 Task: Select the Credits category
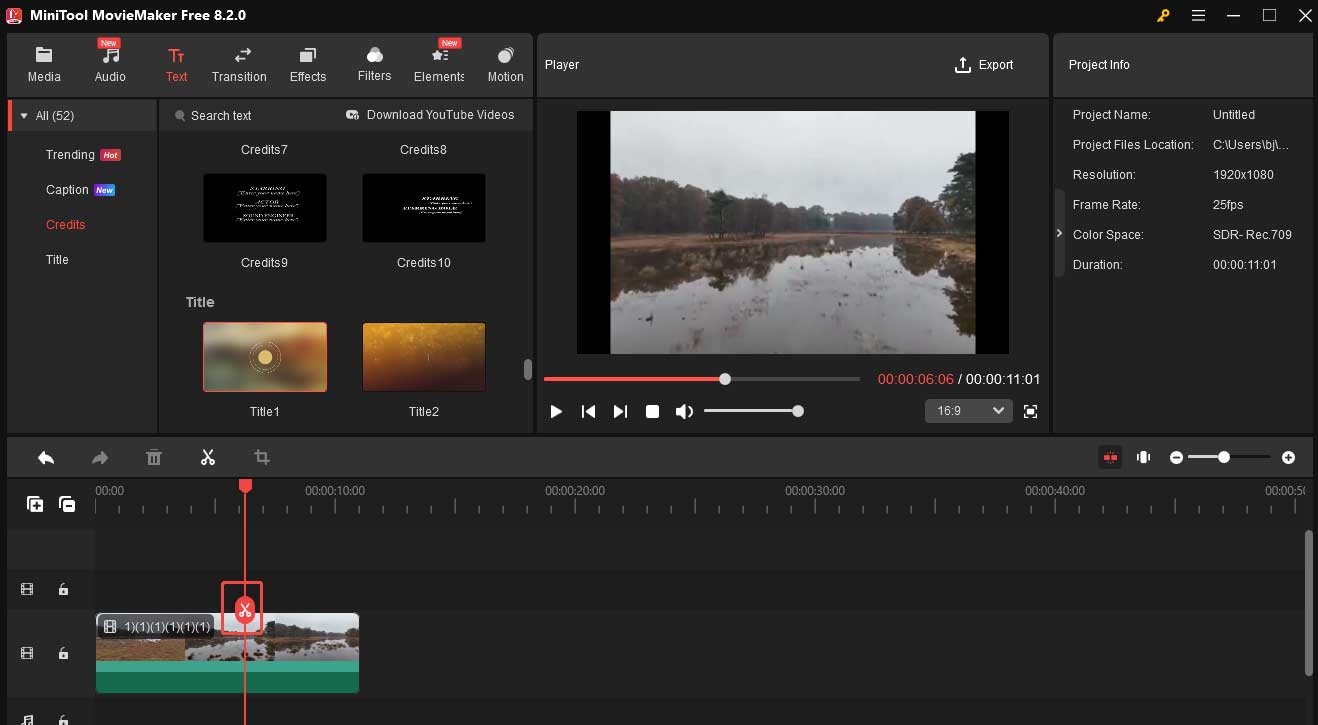(x=66, y=225)
